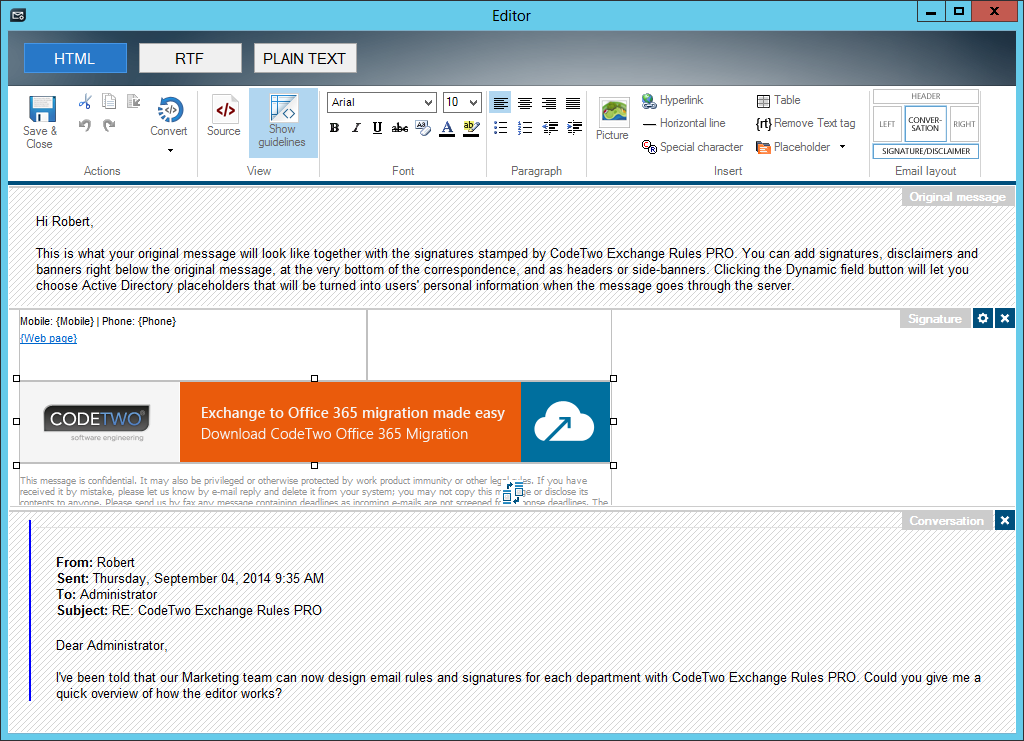Switch to the PLAIN TEXT tab

click(305, 58)
